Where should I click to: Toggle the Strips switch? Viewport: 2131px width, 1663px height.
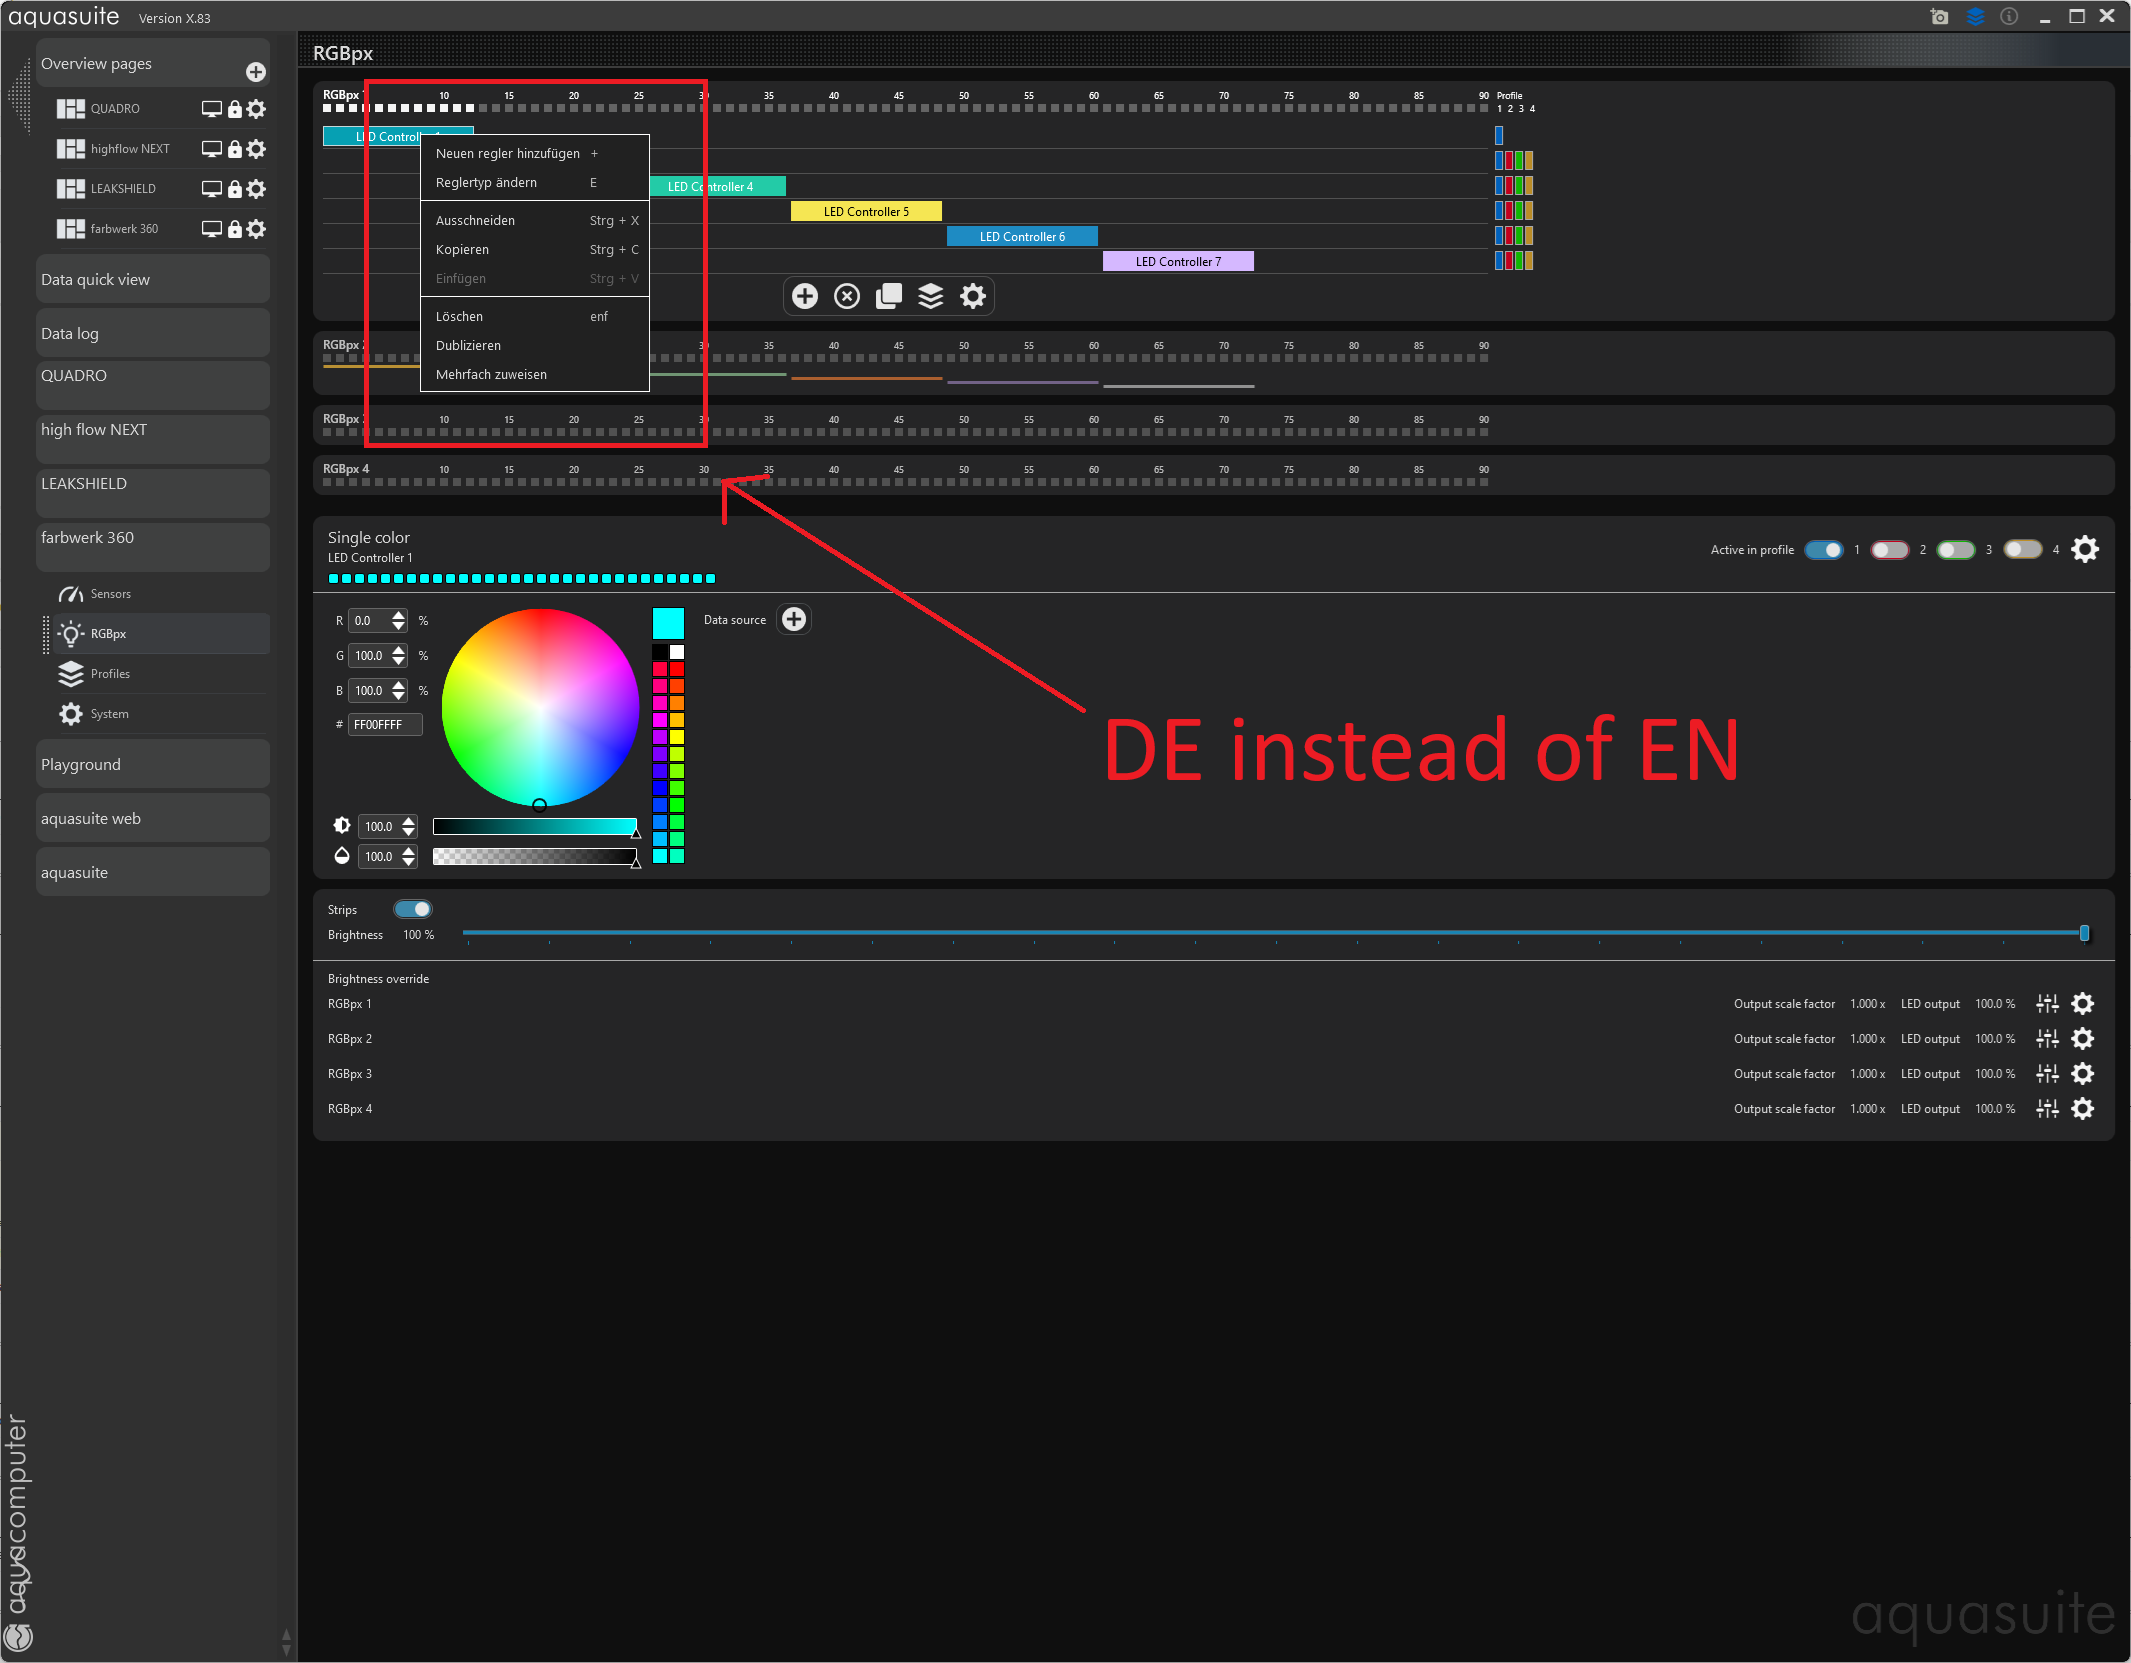coord(412,909)
